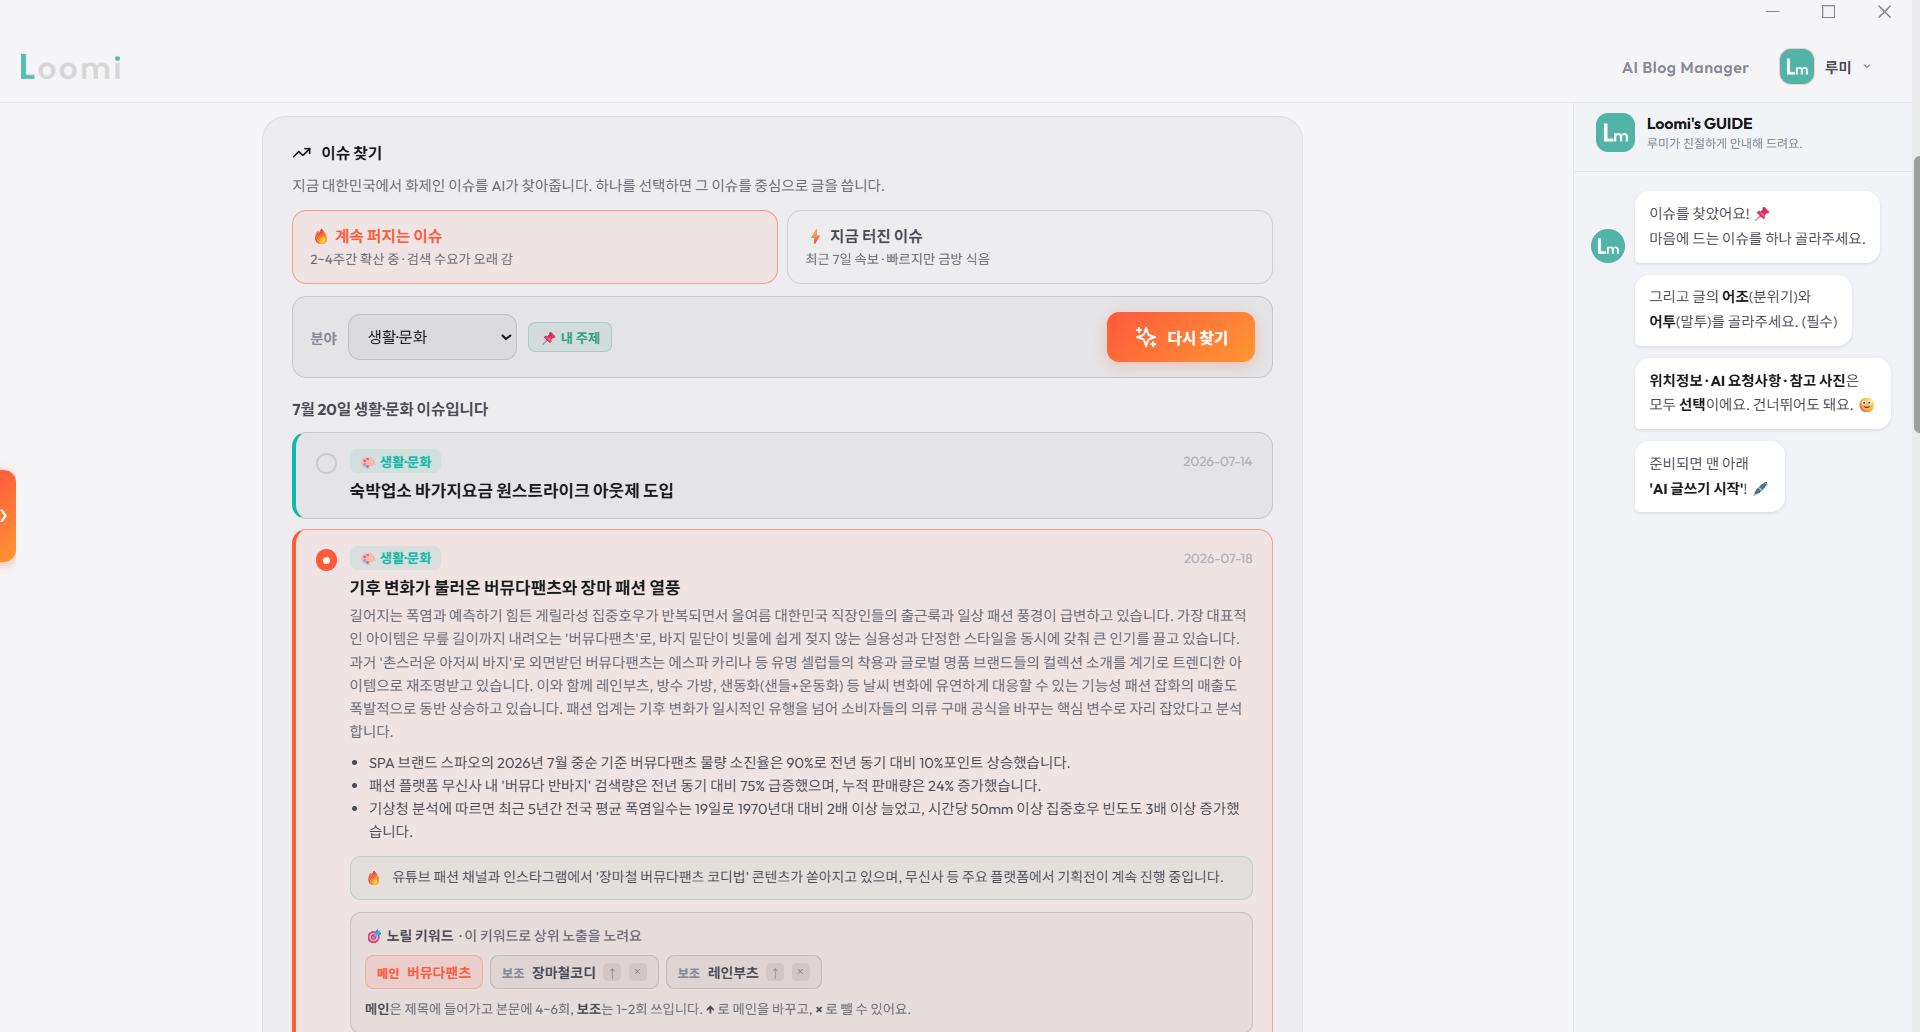Click the target icon beside 노릴 키워드

pyautogui.click(x=374, y=936)
